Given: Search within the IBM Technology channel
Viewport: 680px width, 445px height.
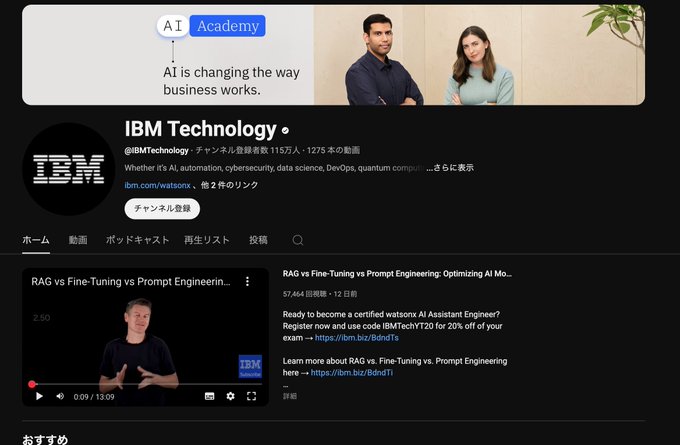Looking at the screenshot, I should click(298, 240).
